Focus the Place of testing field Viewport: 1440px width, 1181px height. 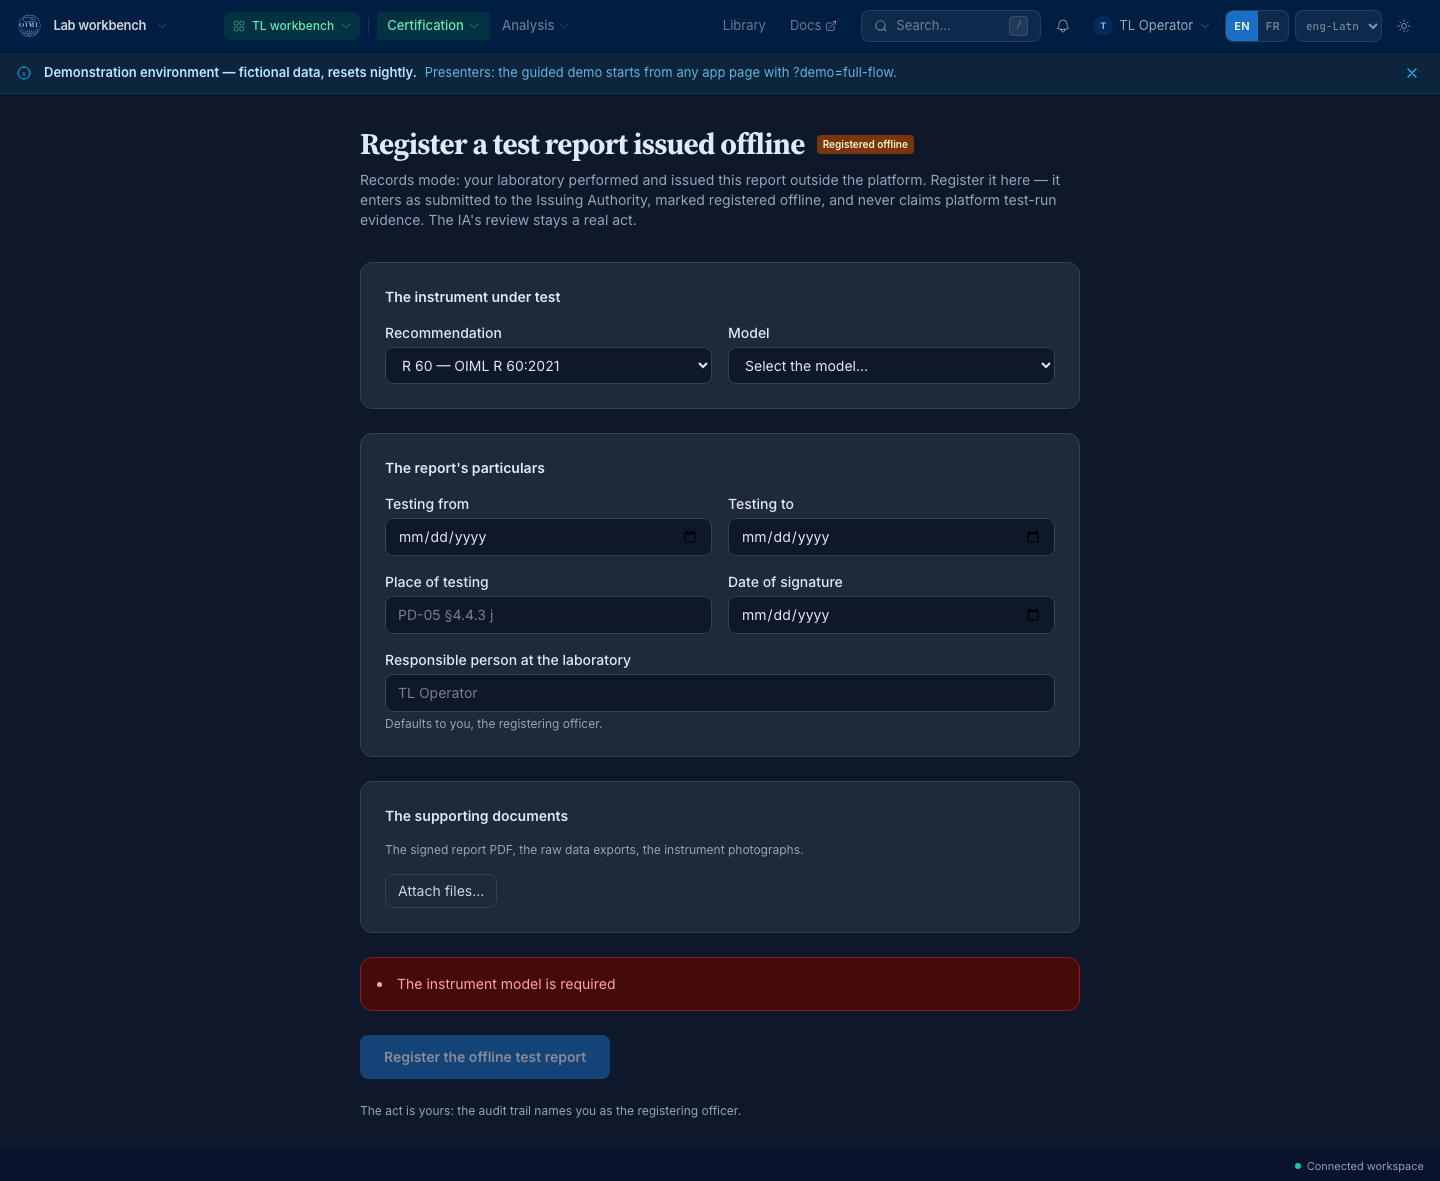pos(548,615)
